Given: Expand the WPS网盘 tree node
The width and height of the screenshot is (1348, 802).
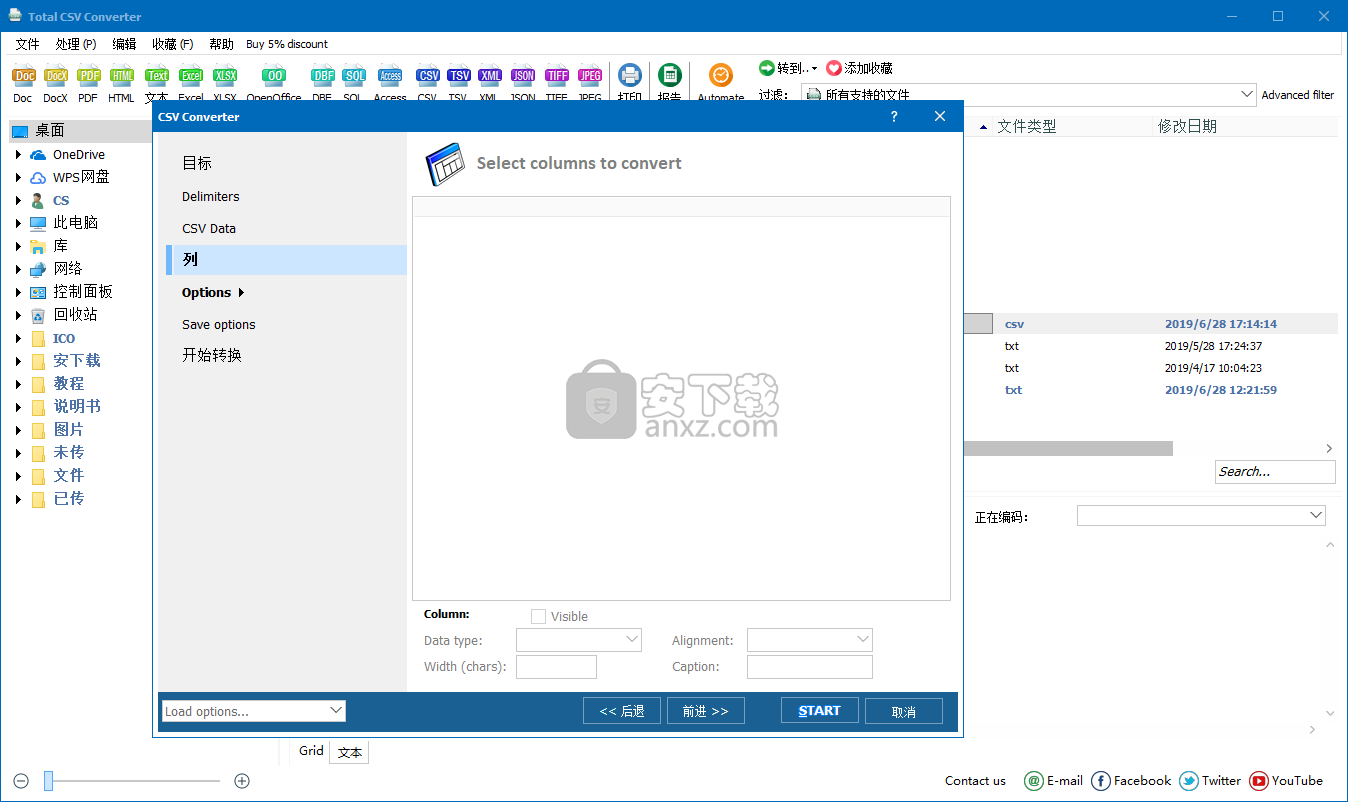Looking at the screenshot, I should (18, 178).
